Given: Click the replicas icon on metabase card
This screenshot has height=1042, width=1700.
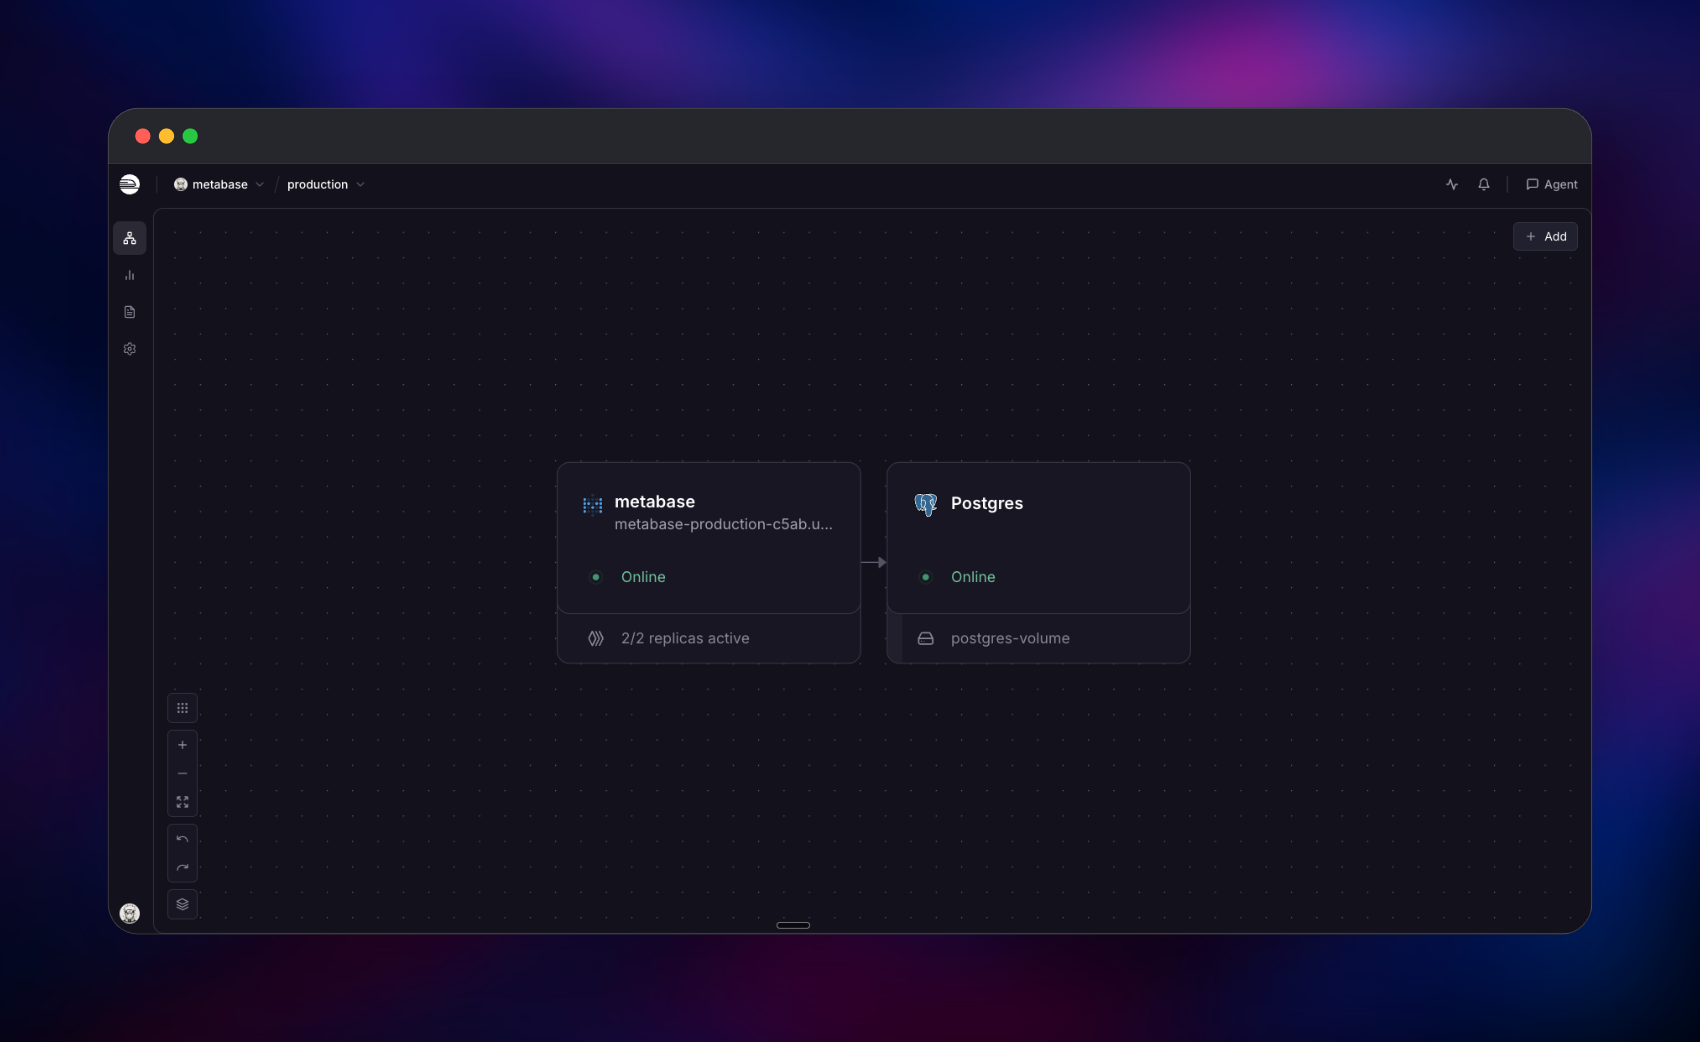Looking at the screenshot, I should [x=596, y=638].
